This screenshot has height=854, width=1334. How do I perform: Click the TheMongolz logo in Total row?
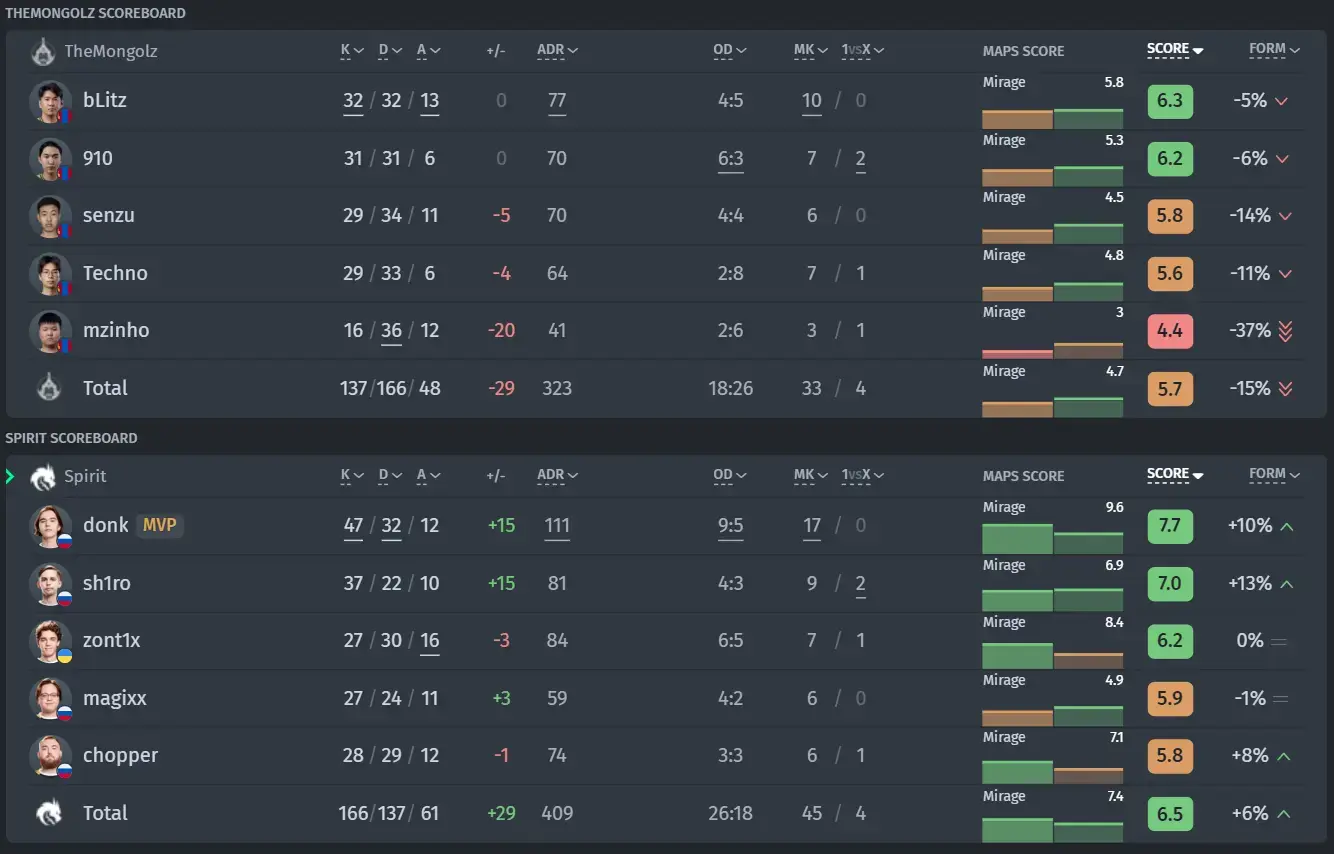pos(47,388)
